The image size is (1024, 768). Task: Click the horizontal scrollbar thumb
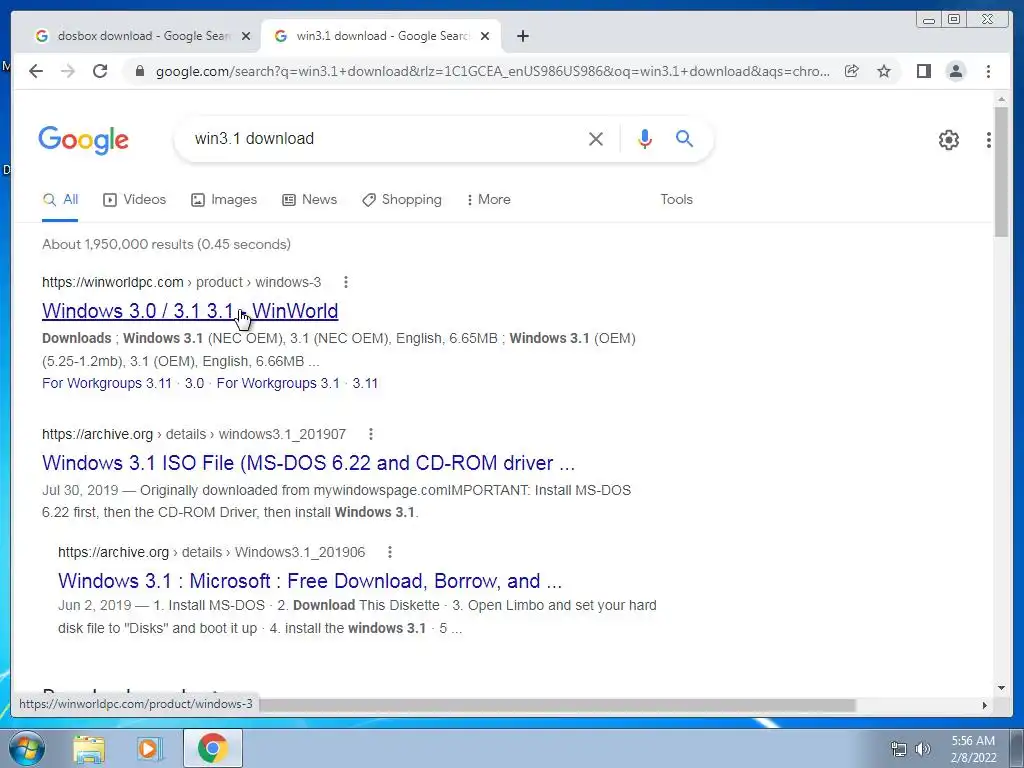pos(558,705)
